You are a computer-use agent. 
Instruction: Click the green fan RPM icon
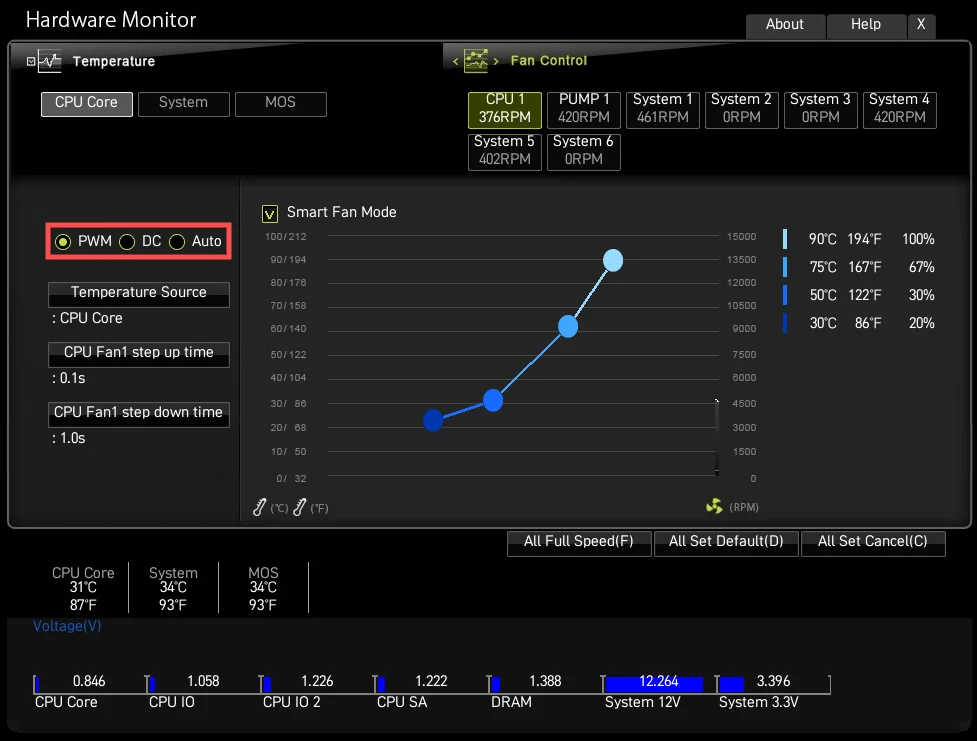(x=713, y=507)
